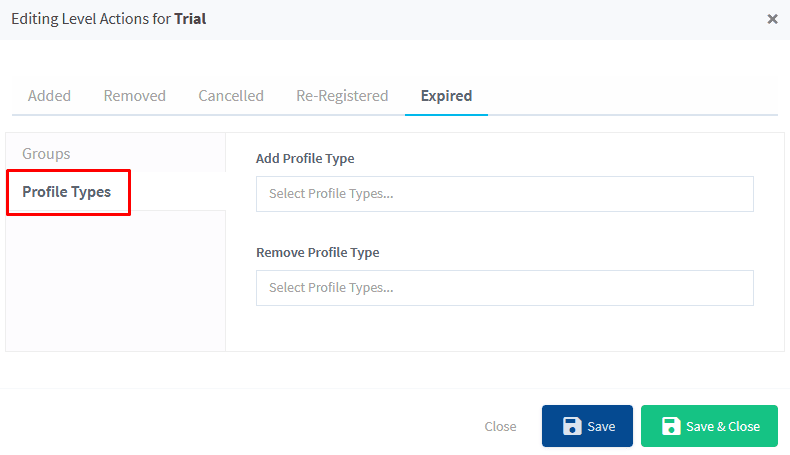Click the bold Trial level name
The image size is (790, 455).
(190, 19)
